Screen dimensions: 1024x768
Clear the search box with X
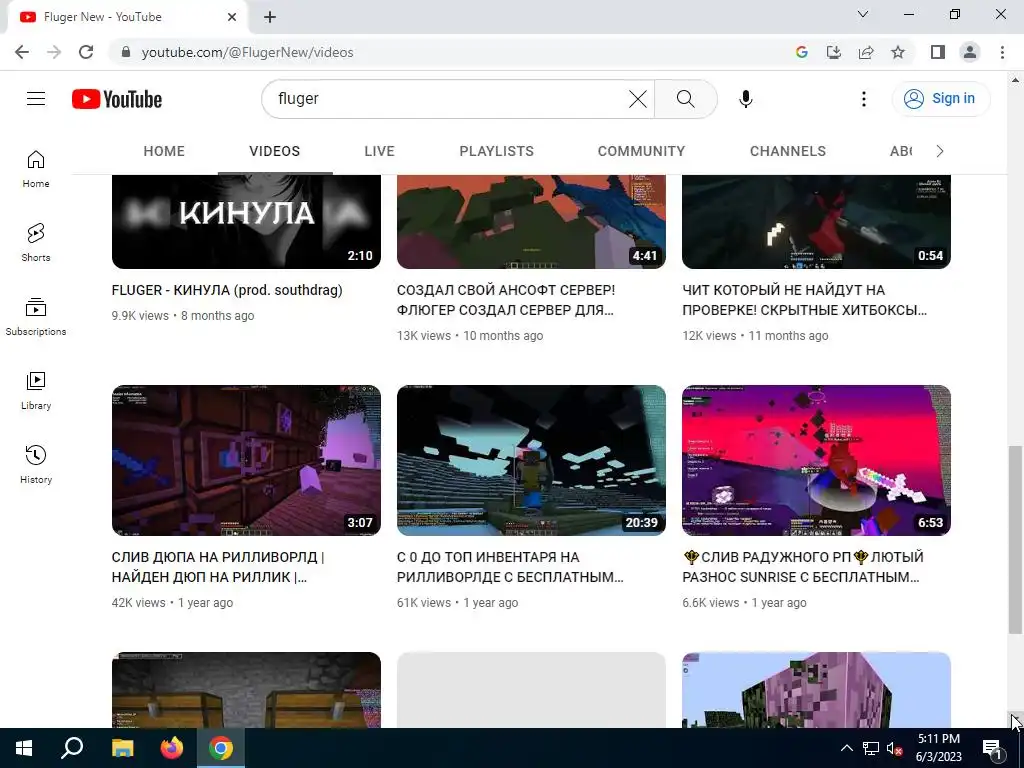[x=637, y=99]
